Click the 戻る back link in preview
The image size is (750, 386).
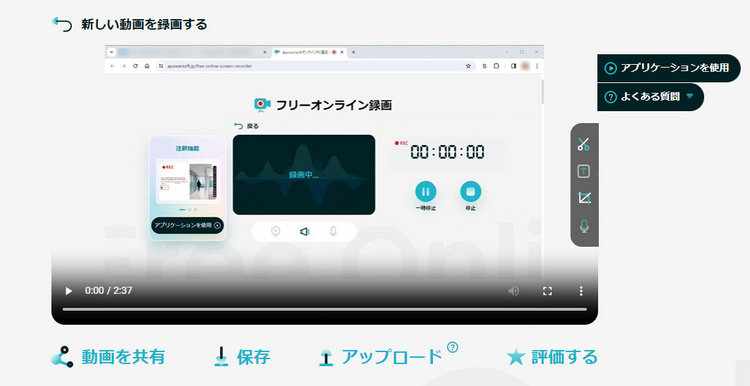[x=246, y=126]
